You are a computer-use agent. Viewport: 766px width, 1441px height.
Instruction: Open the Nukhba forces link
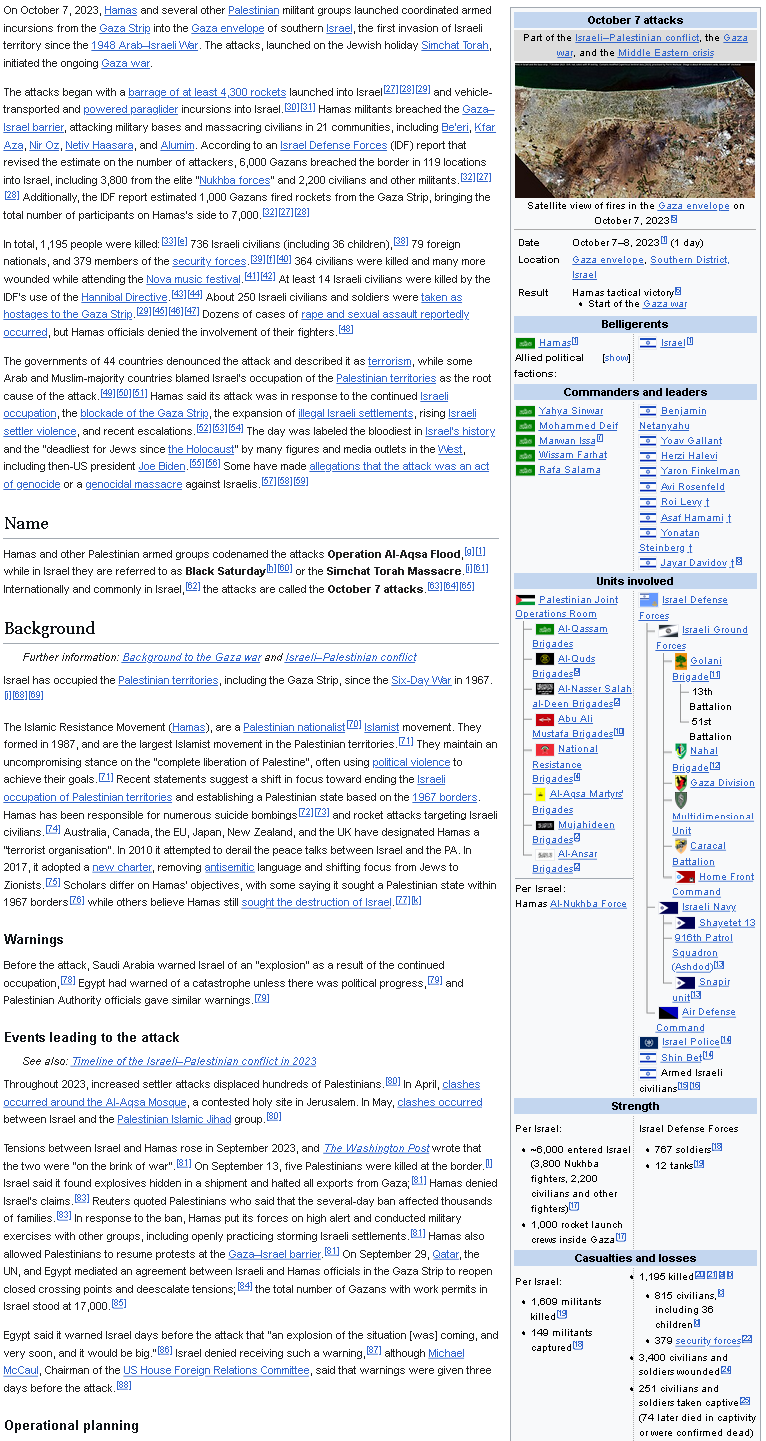coord(235,180)
